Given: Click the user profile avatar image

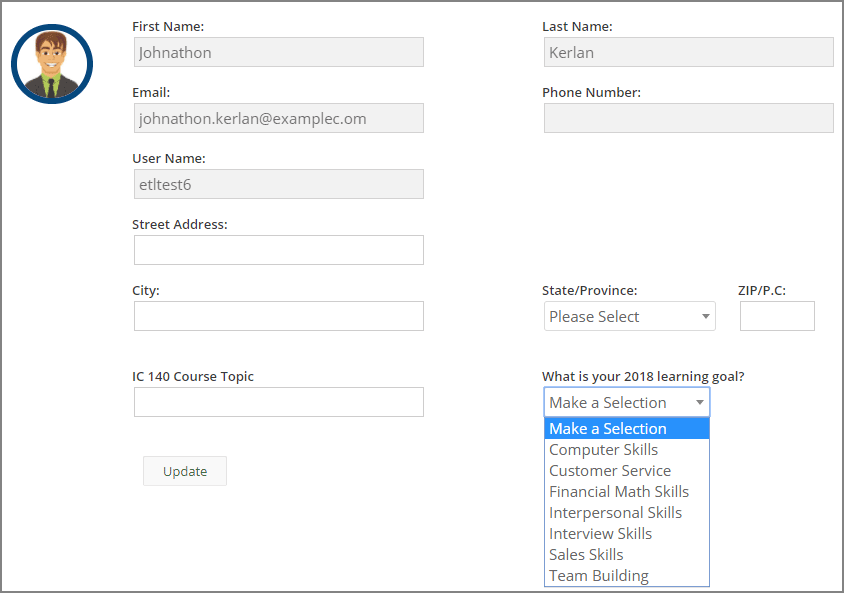Looking at the screenshot, I should 52,64.
